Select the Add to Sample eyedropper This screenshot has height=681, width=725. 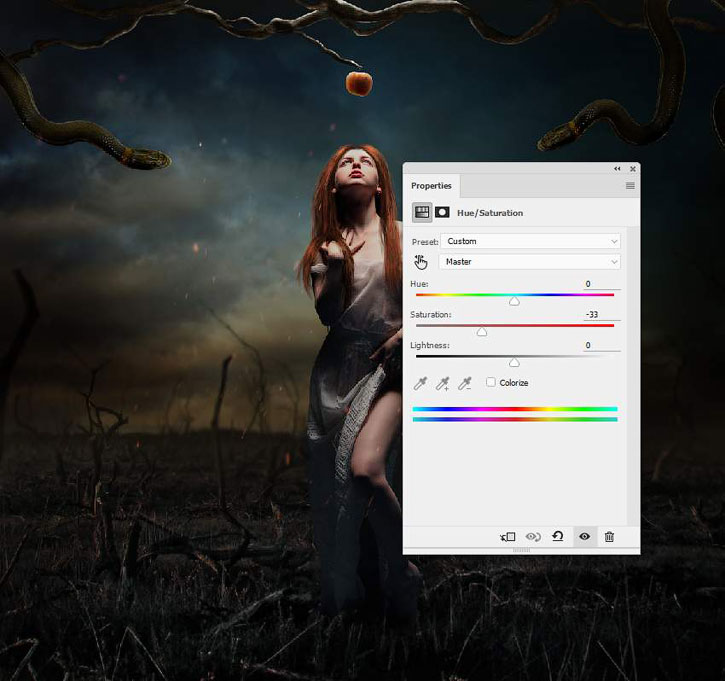pyautogui.click(x=442, y=383)
